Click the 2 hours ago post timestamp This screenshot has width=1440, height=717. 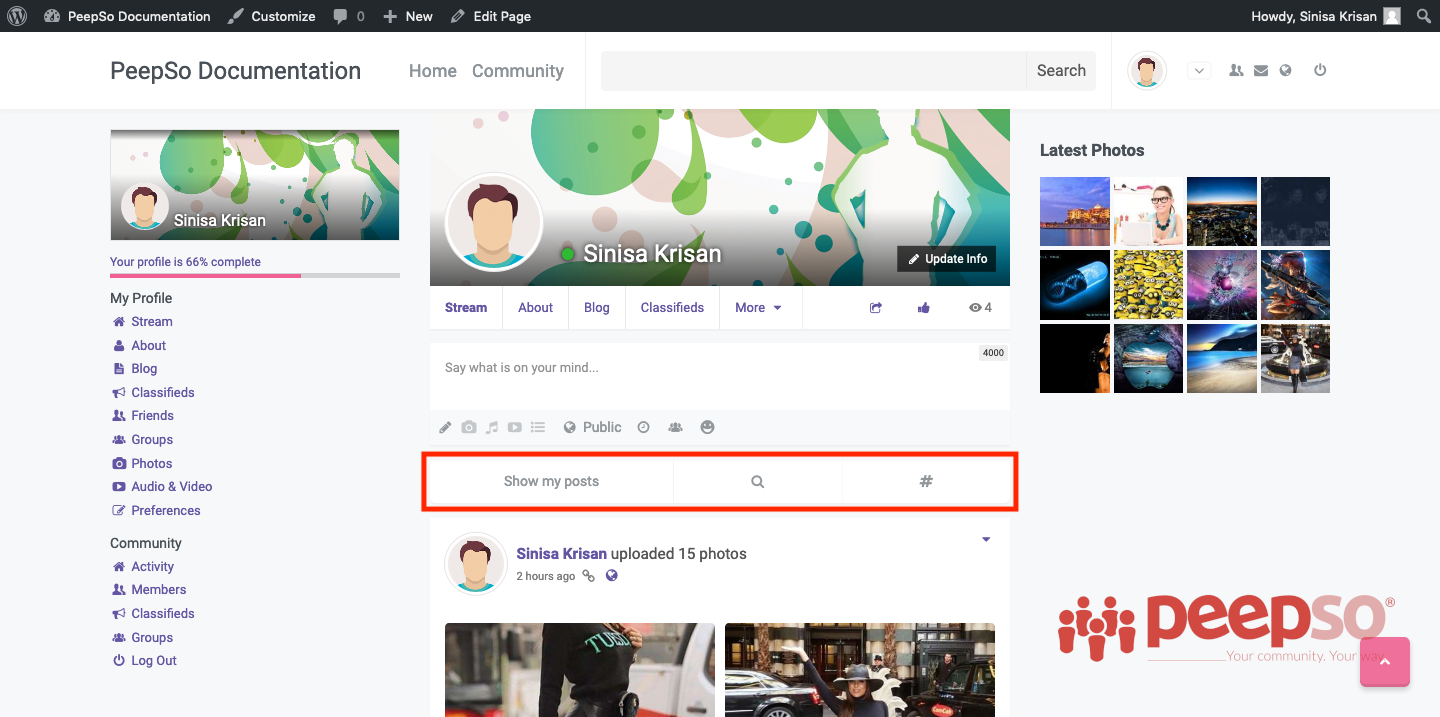click(546, 576)
